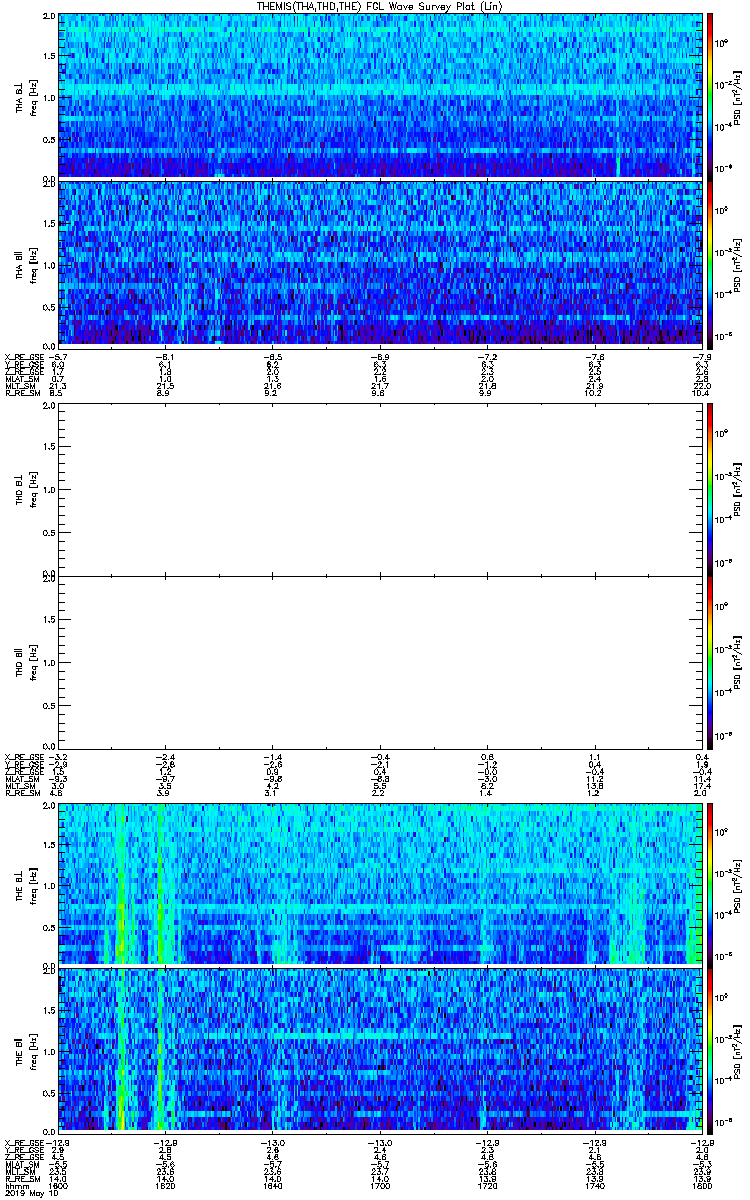This screenshot has height=1200, width=750.
Task: Click the THD B⊥ PSD color bar
Action: point(709,488)
